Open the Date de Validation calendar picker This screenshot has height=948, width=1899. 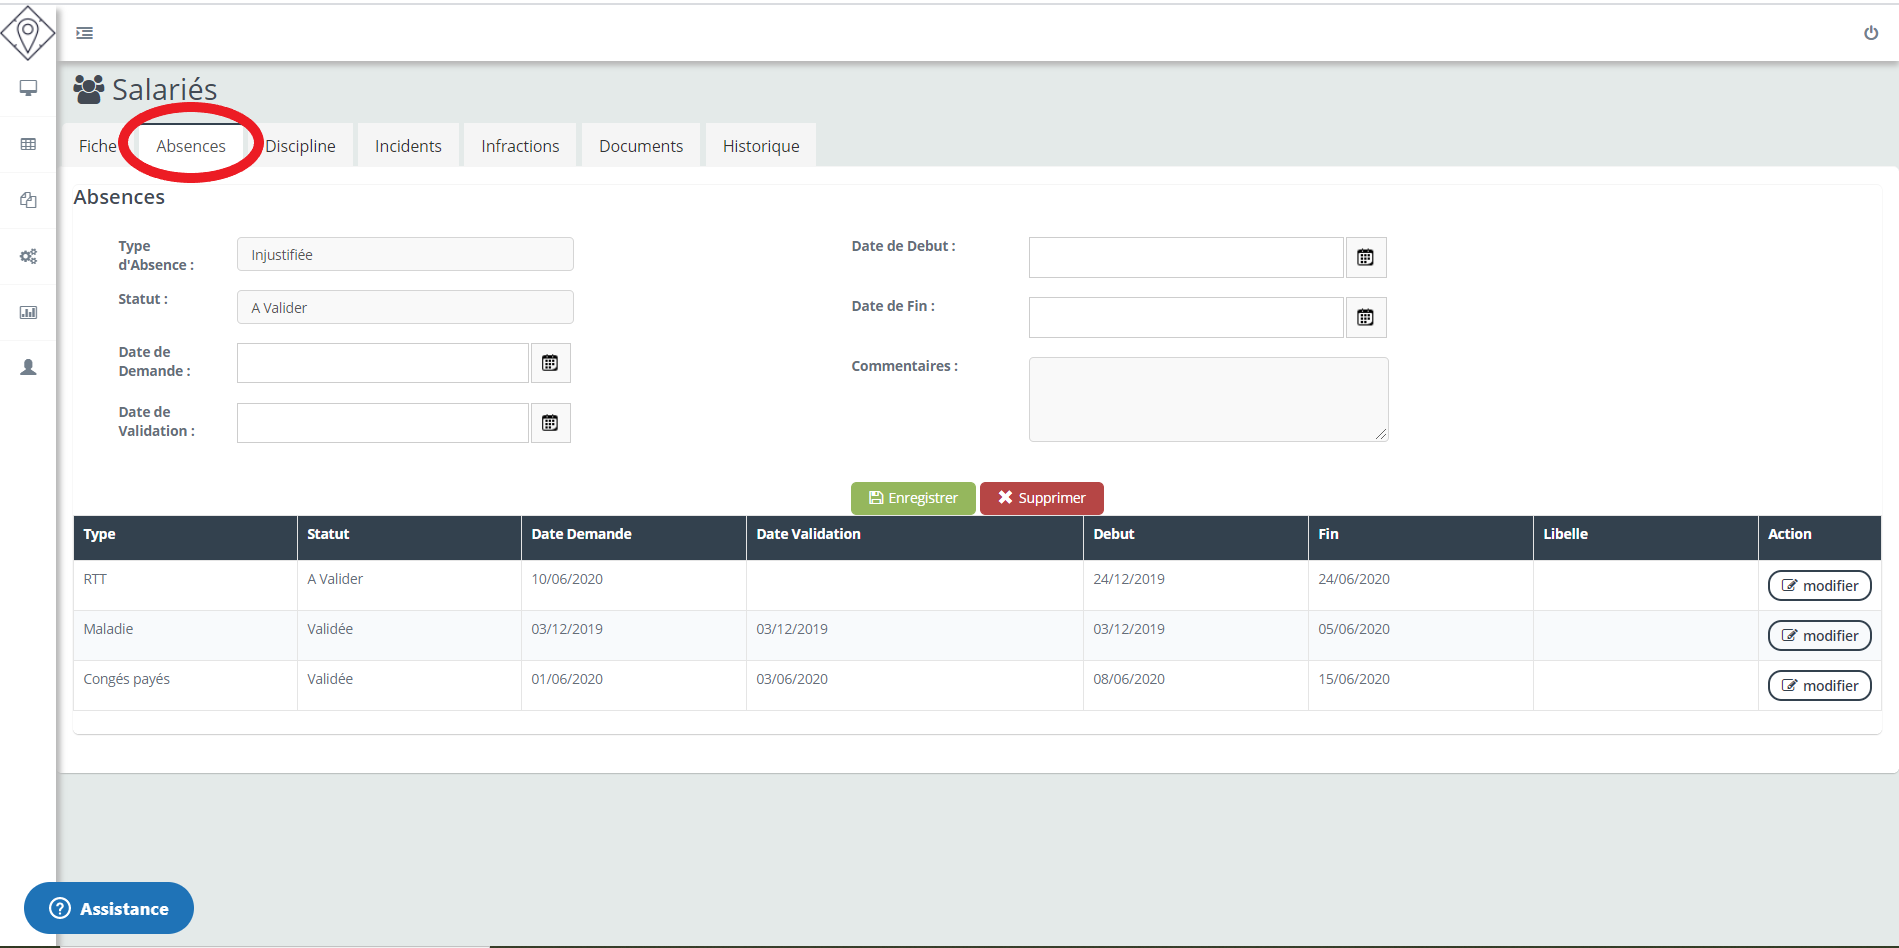click(550, 423)
